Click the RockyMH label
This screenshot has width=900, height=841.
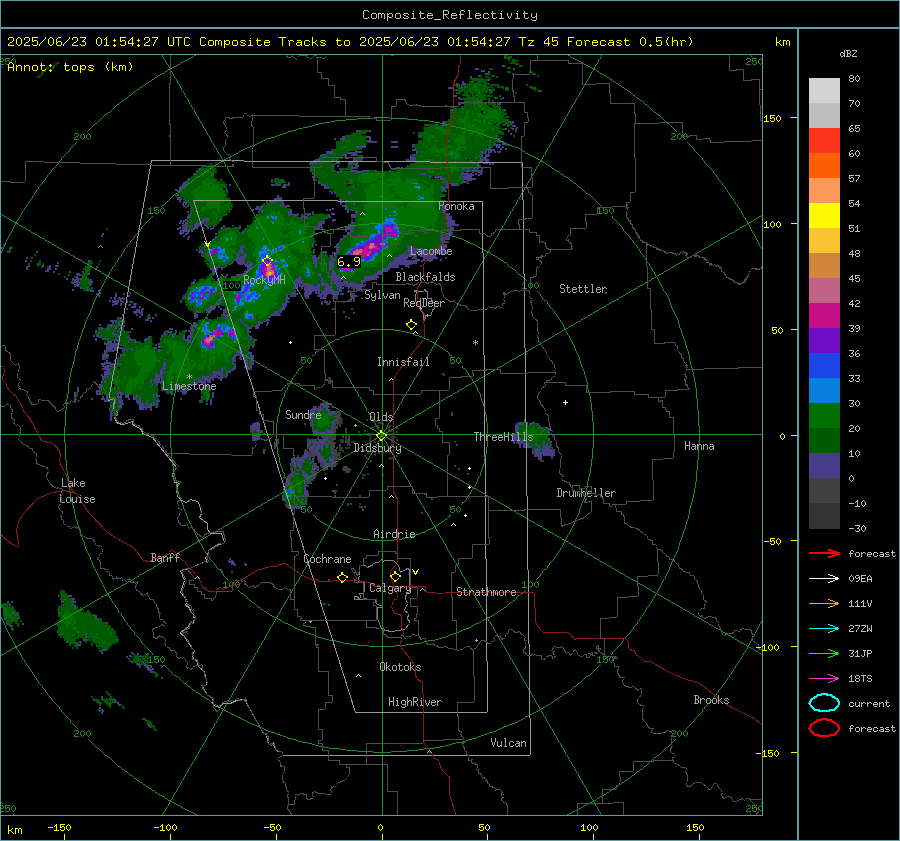[x=264, y=280]
